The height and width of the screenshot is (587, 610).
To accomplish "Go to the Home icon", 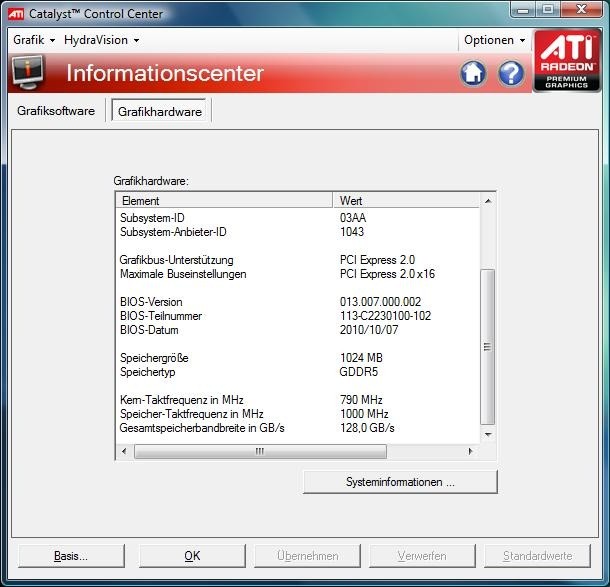I will click(473, 73).
